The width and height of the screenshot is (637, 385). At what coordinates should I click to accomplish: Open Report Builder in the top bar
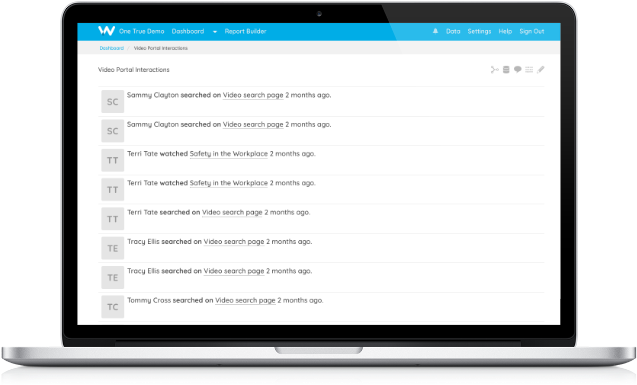pyautogui.click(x=245, y=31)
